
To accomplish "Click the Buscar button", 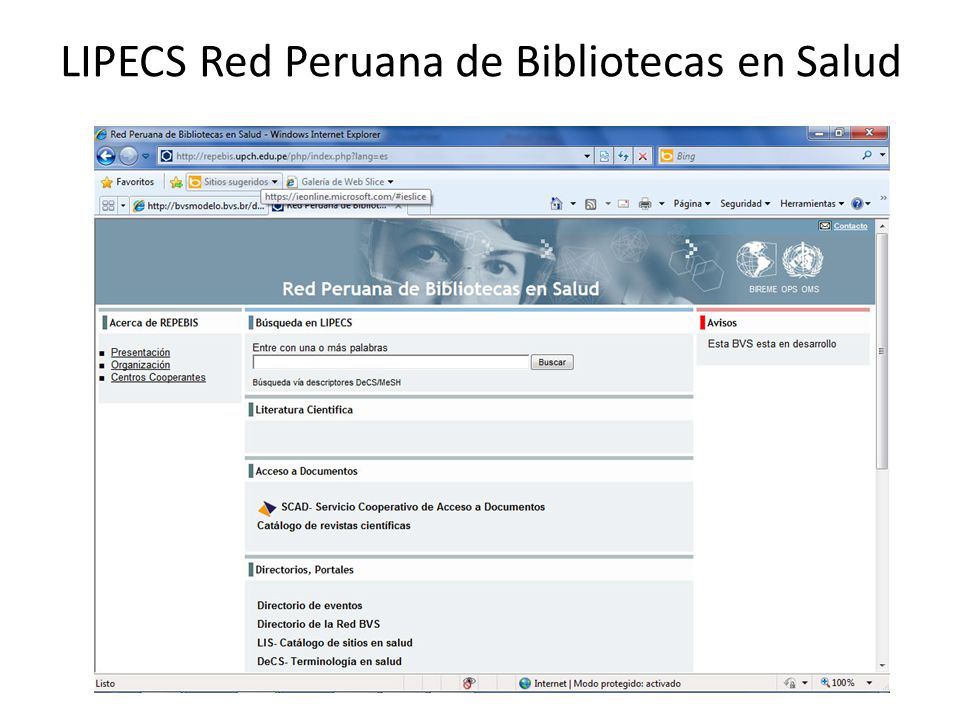I will click(552, 362).
